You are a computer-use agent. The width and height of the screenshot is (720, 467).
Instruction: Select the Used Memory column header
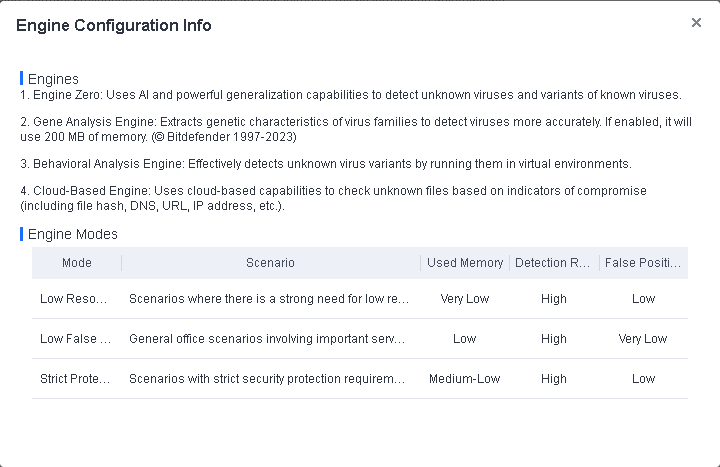465,263
